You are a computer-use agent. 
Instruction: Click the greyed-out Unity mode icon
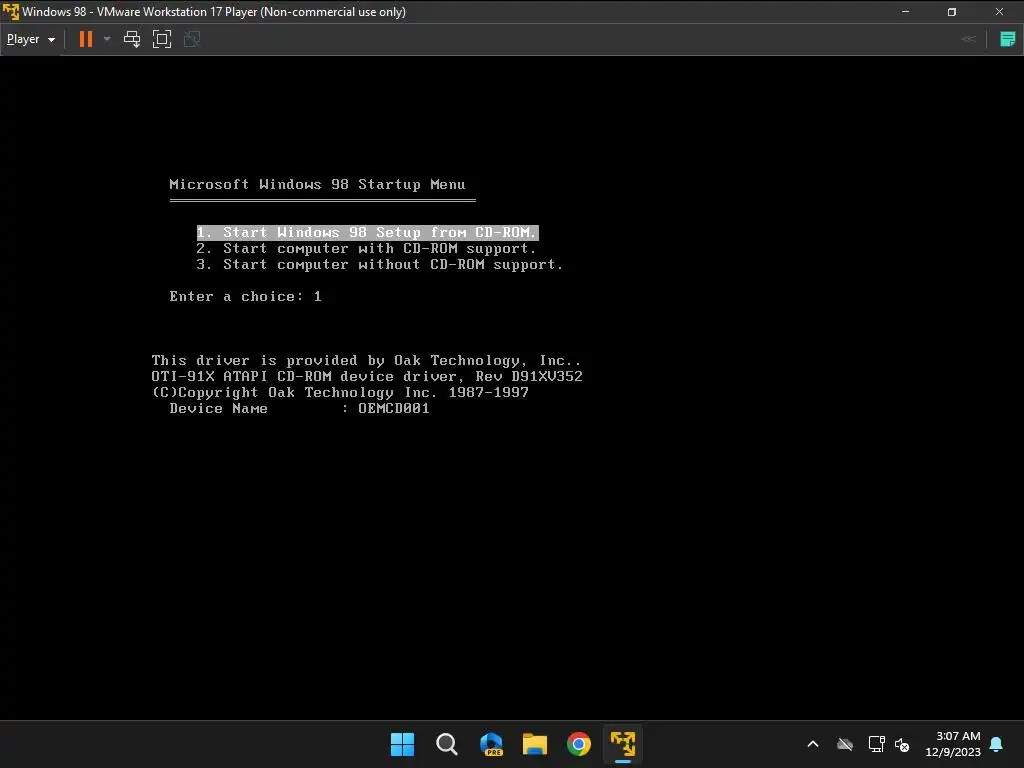(192, 39)
